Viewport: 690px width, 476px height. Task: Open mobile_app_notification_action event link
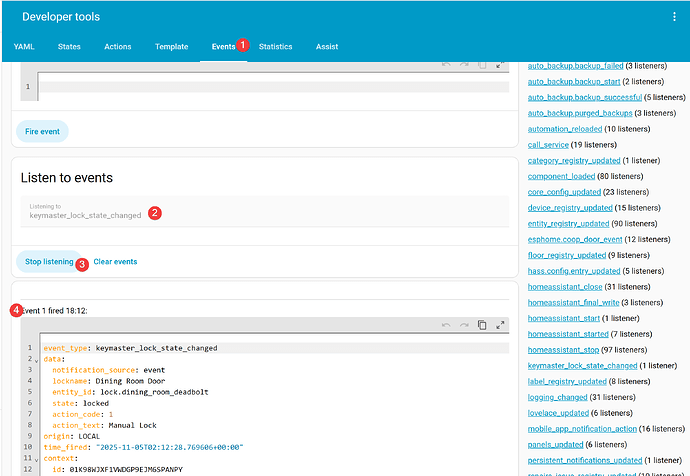582,429
